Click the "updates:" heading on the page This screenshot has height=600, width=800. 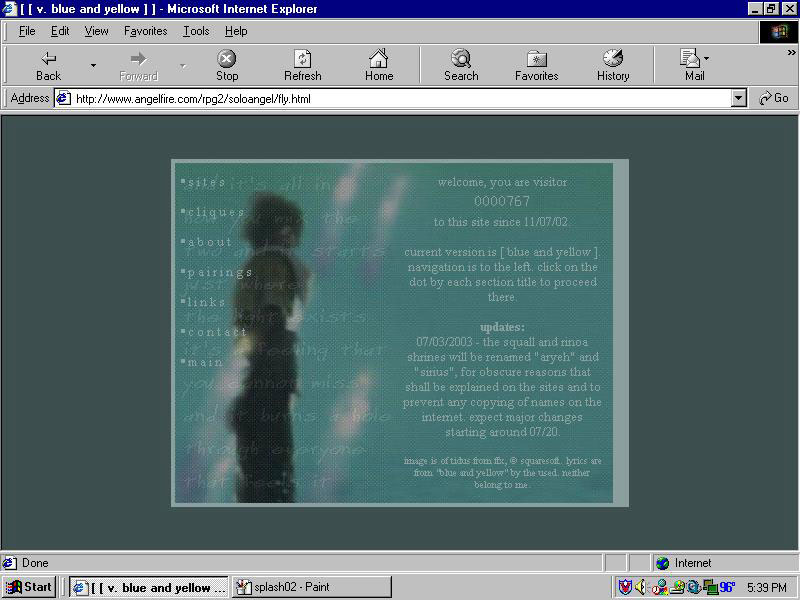(x=502, y=327)
